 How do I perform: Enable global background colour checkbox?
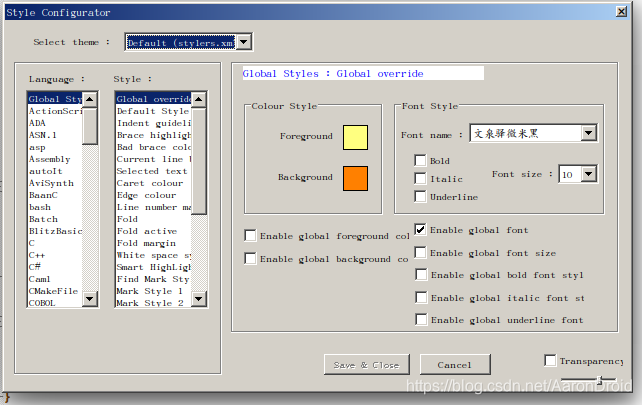250,258
